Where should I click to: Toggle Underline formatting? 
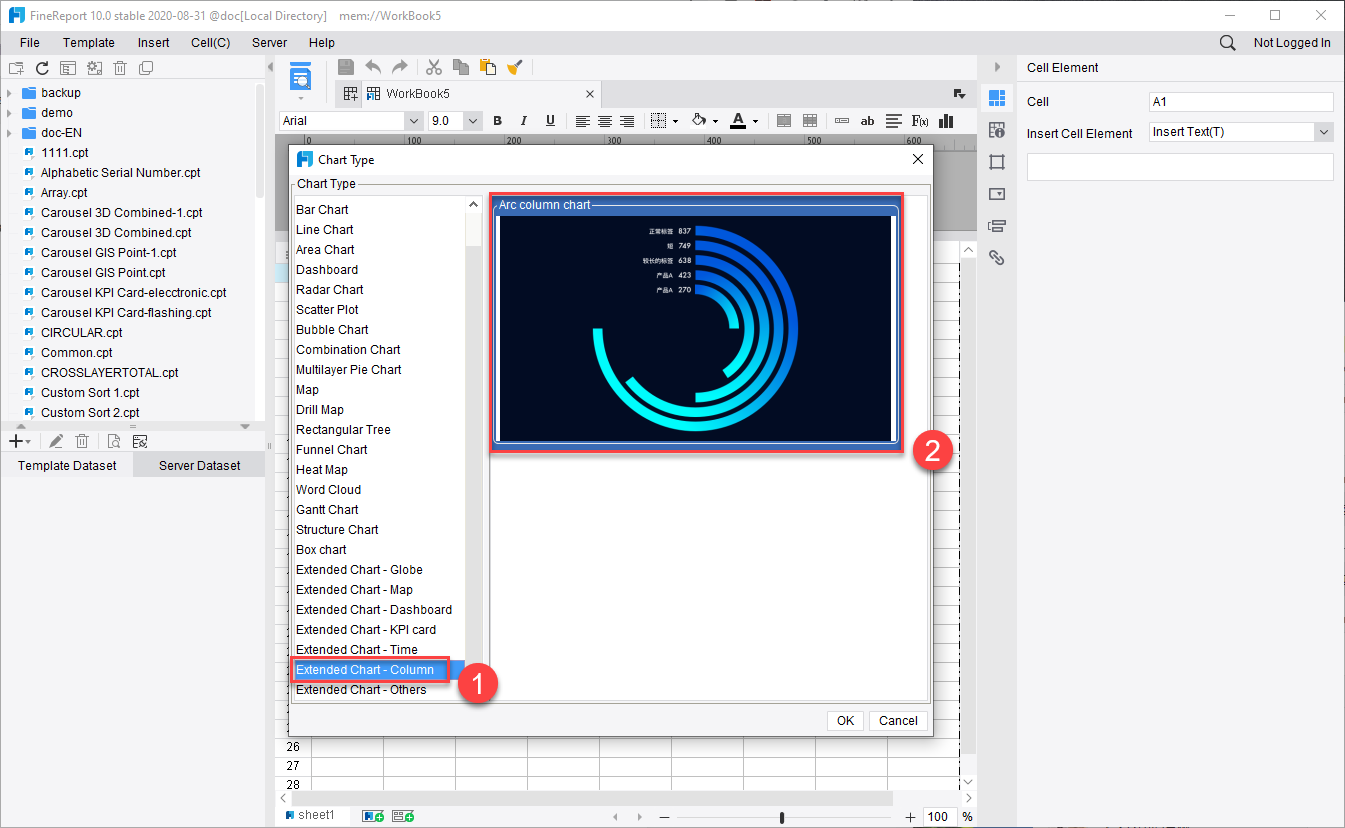tap(550, 121)
